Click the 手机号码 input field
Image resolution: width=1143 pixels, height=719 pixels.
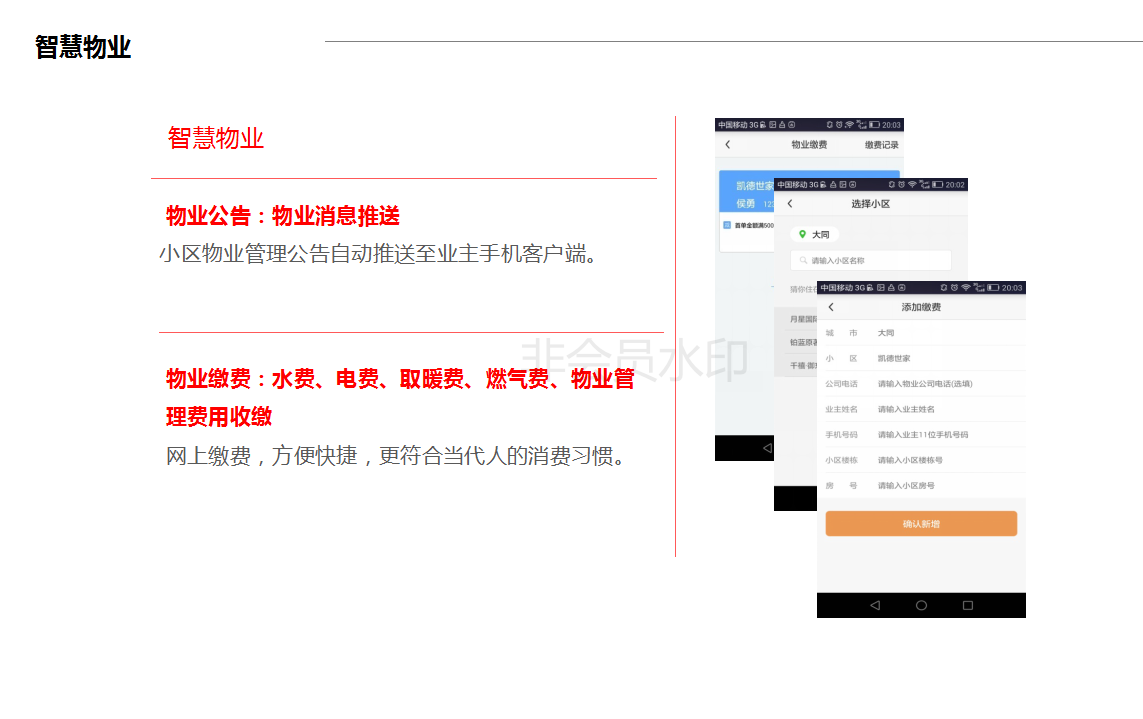(940, 435)
